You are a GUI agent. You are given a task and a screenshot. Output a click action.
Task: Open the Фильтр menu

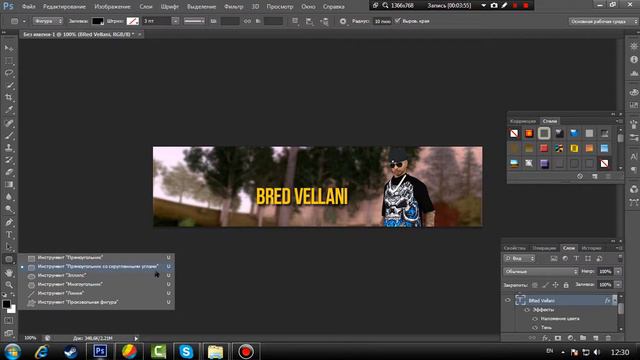(x=233, y=7)
